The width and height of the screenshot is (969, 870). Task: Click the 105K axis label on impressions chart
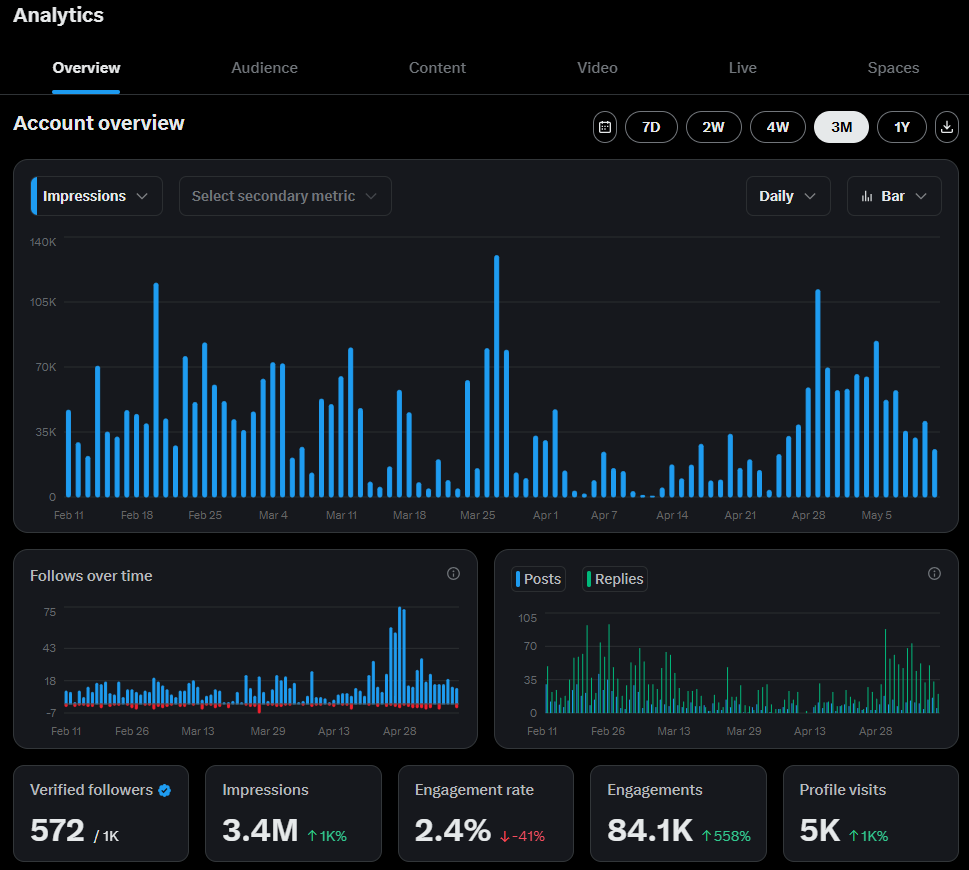click(x=43, y=302)
